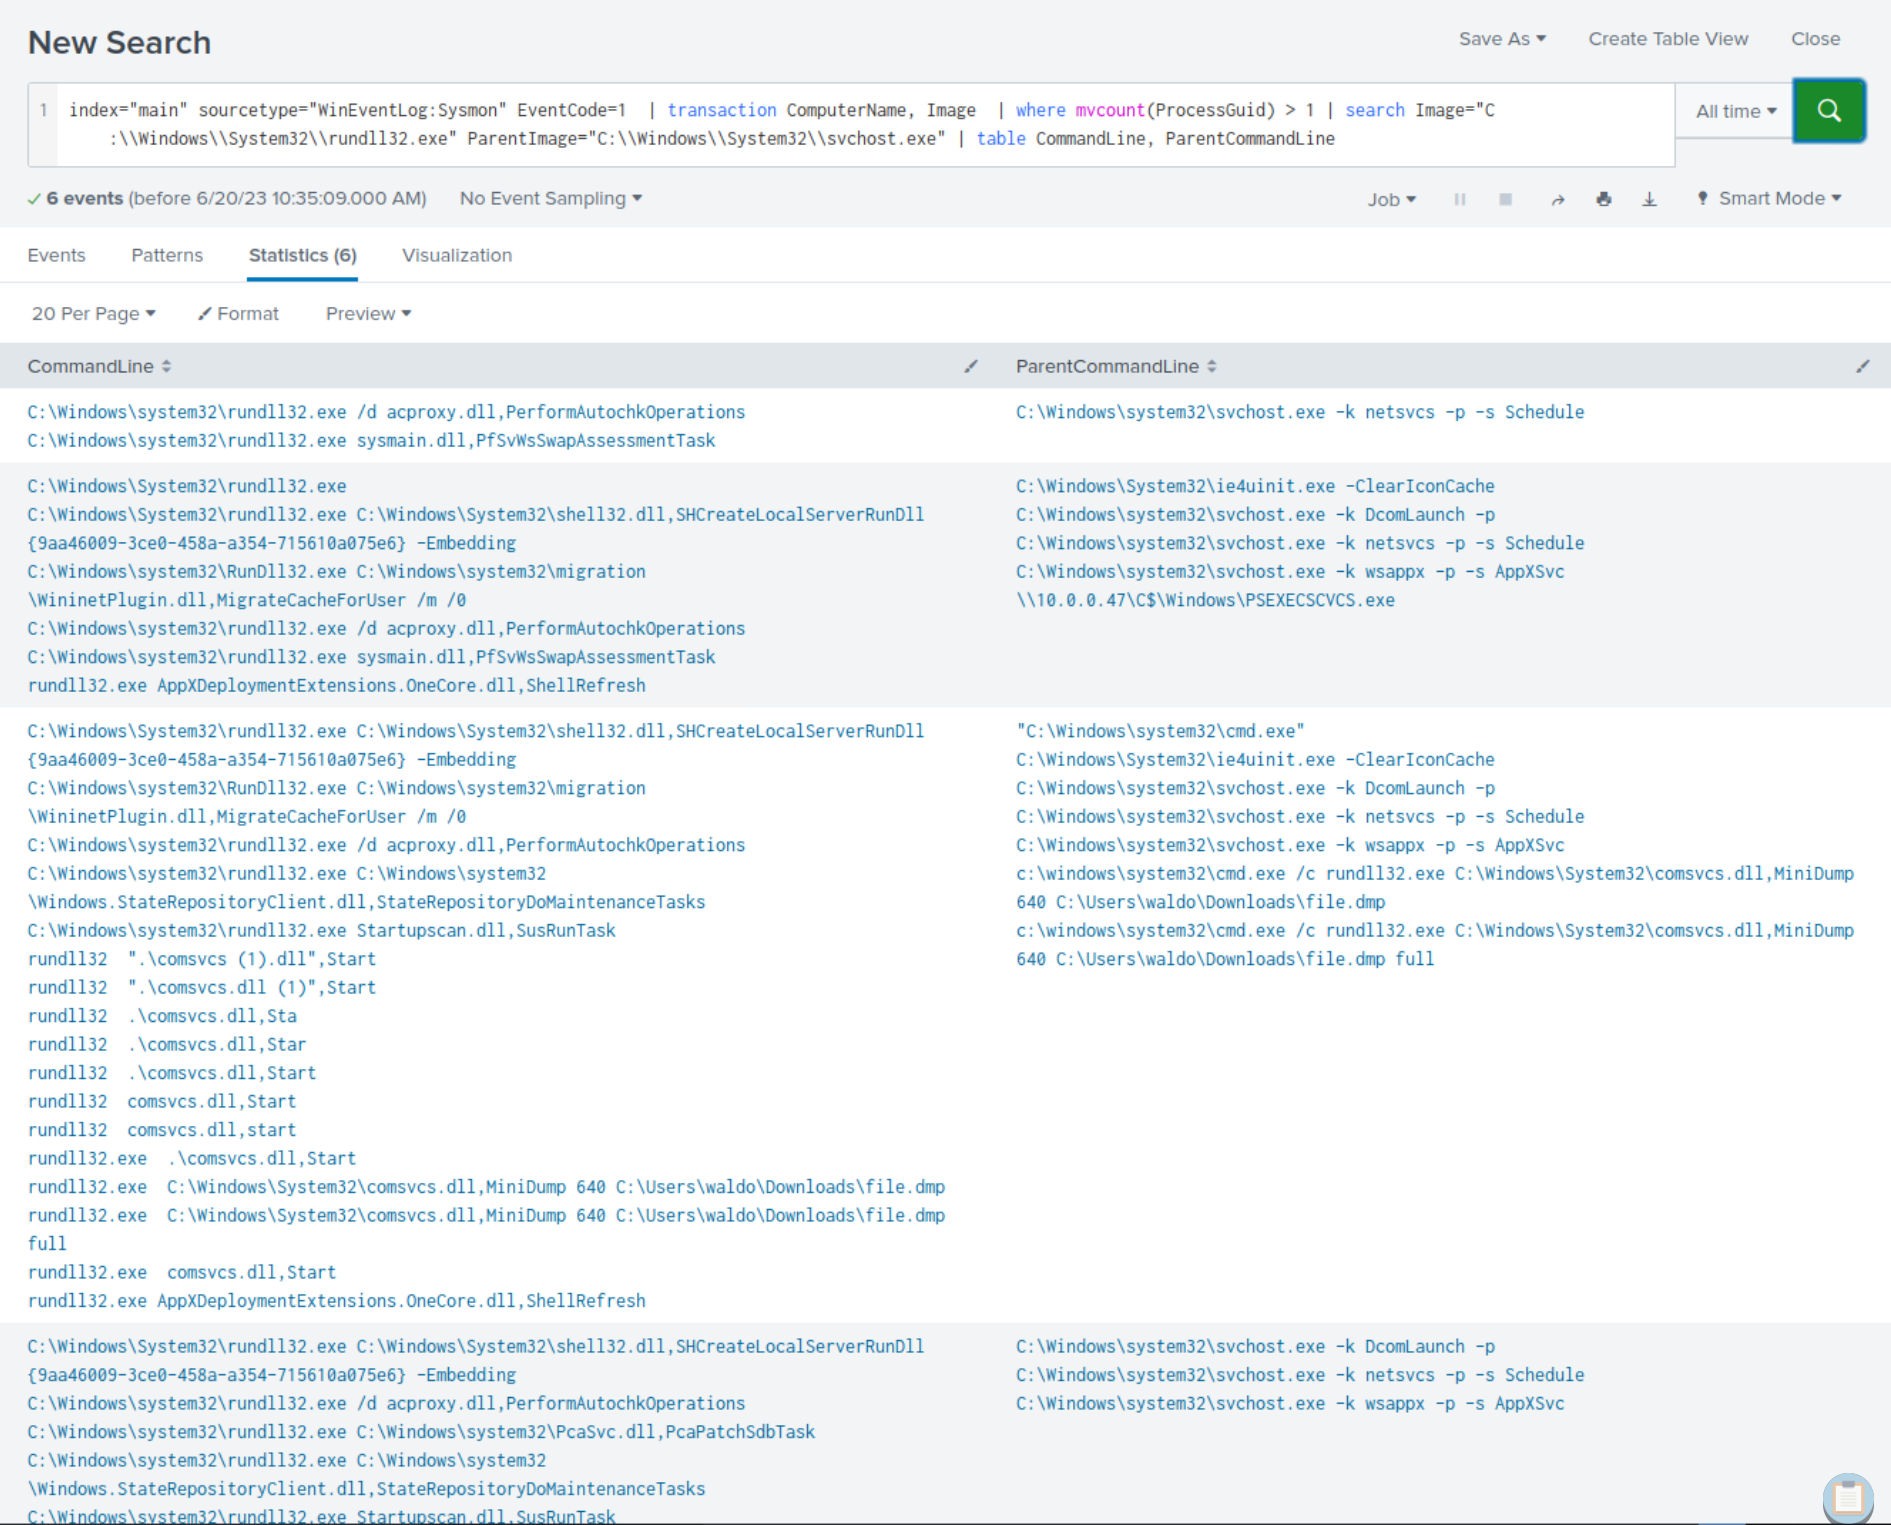Screen dimensions: 1891x1525
Task: Export results with the download icon
Action: pyautogui.click(x=1649, y=199)
